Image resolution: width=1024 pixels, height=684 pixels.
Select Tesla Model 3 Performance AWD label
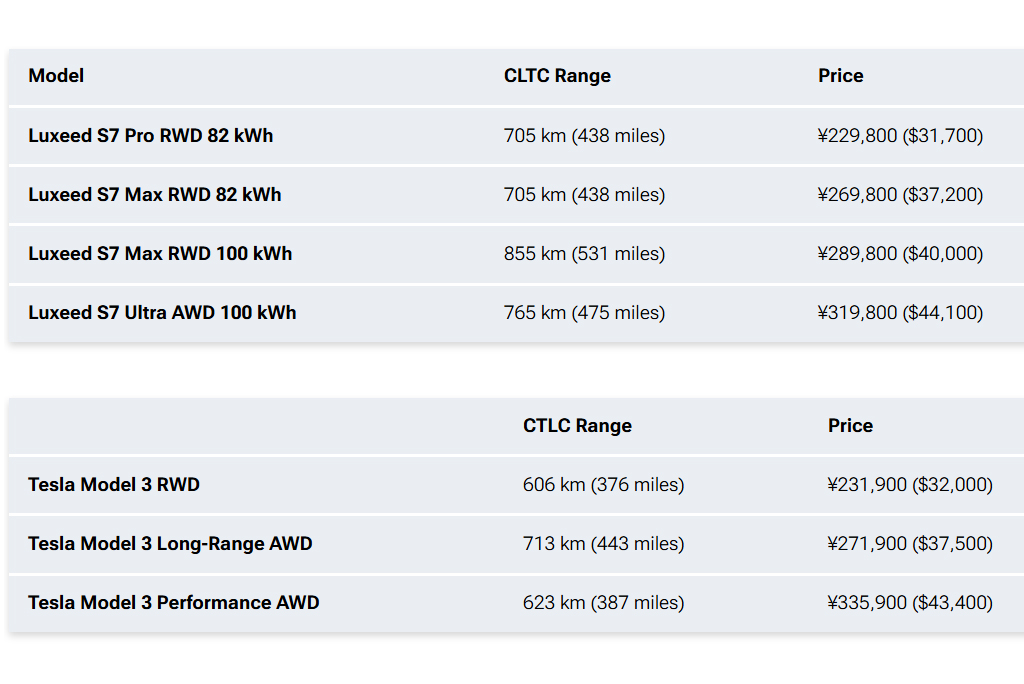coord(174,603)
